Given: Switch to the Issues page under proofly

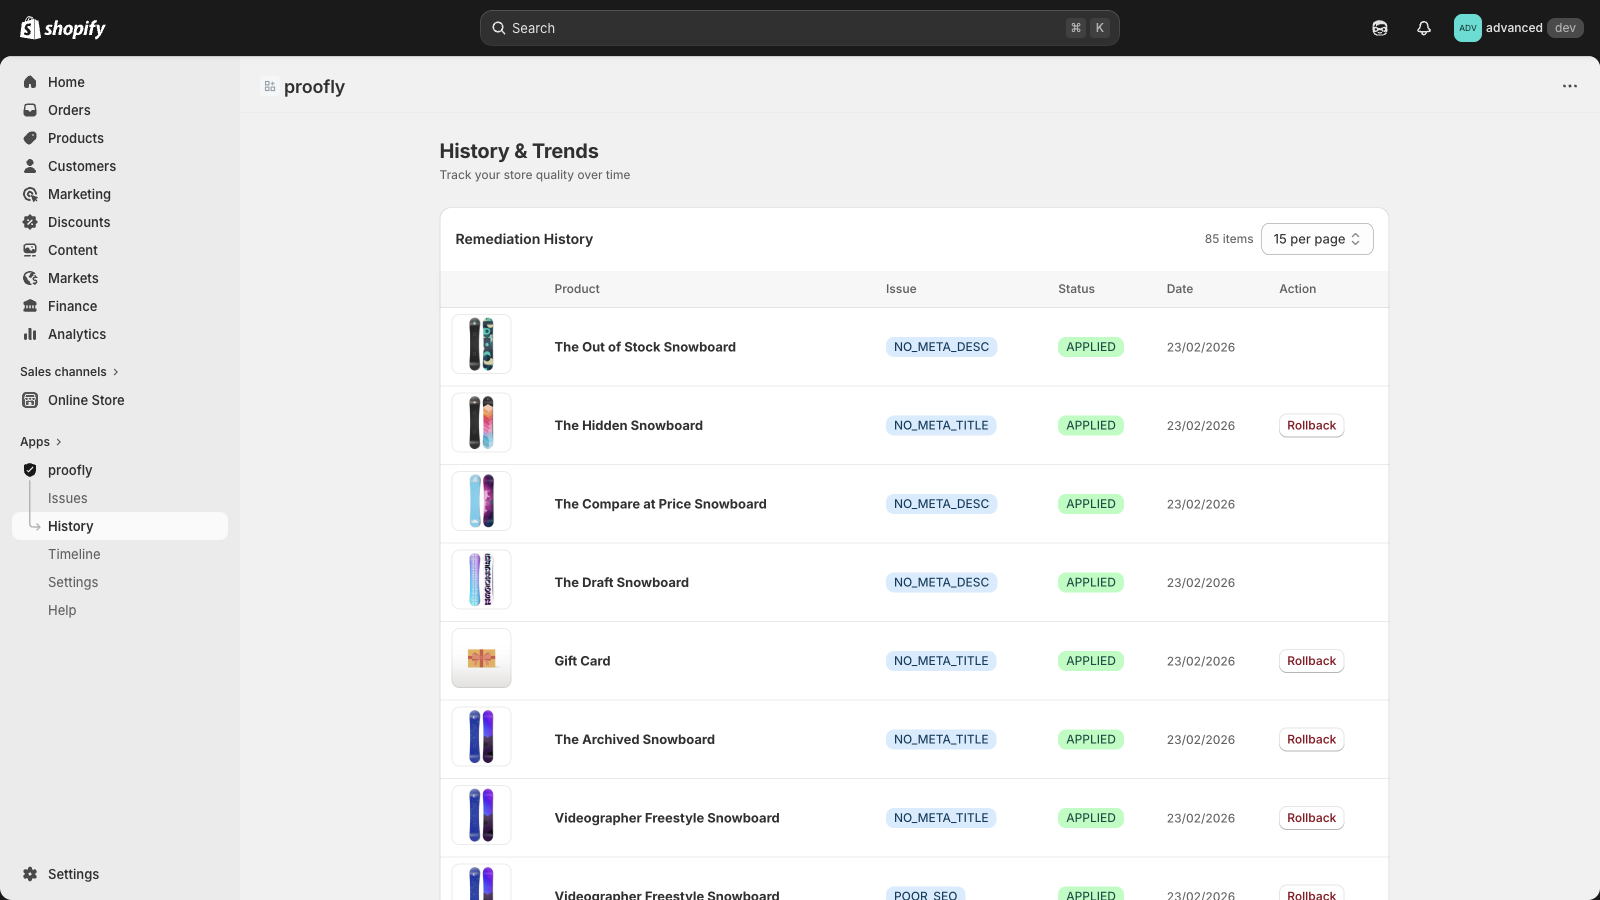Looking at the screenshot, I should [x=68, y=498].
